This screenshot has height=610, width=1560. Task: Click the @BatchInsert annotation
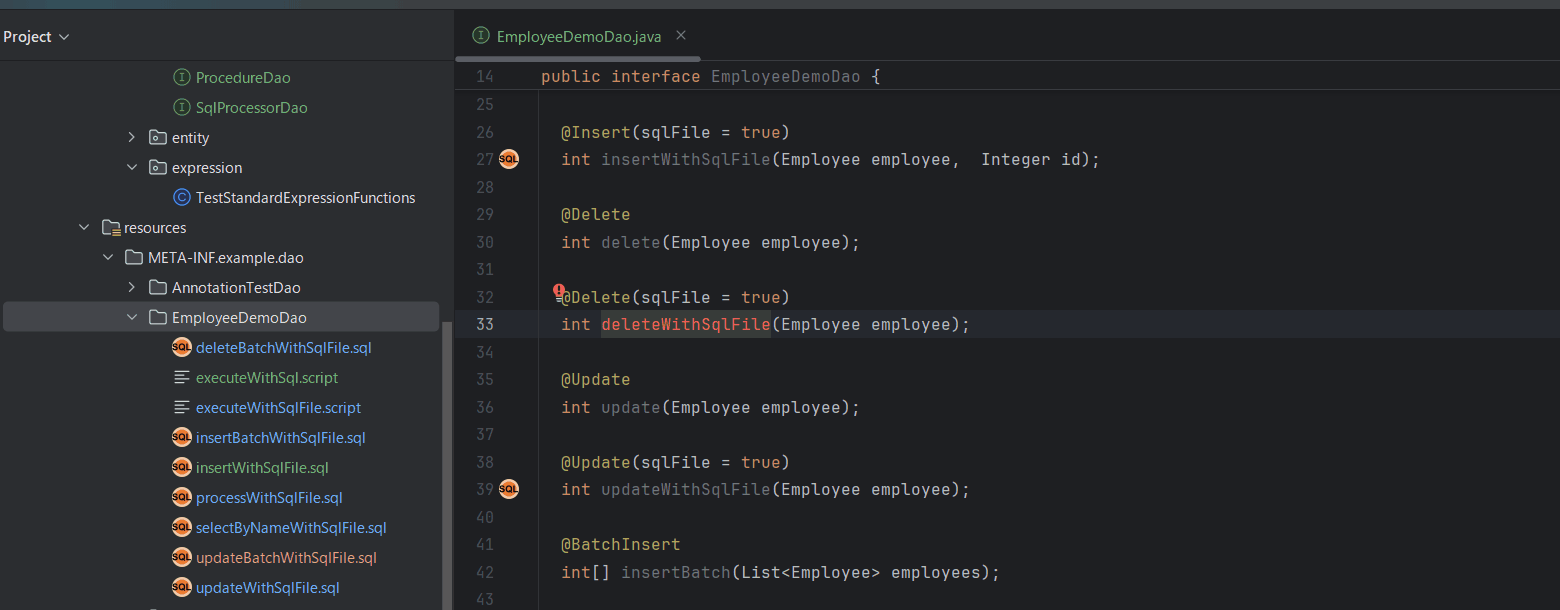(620, 544)
